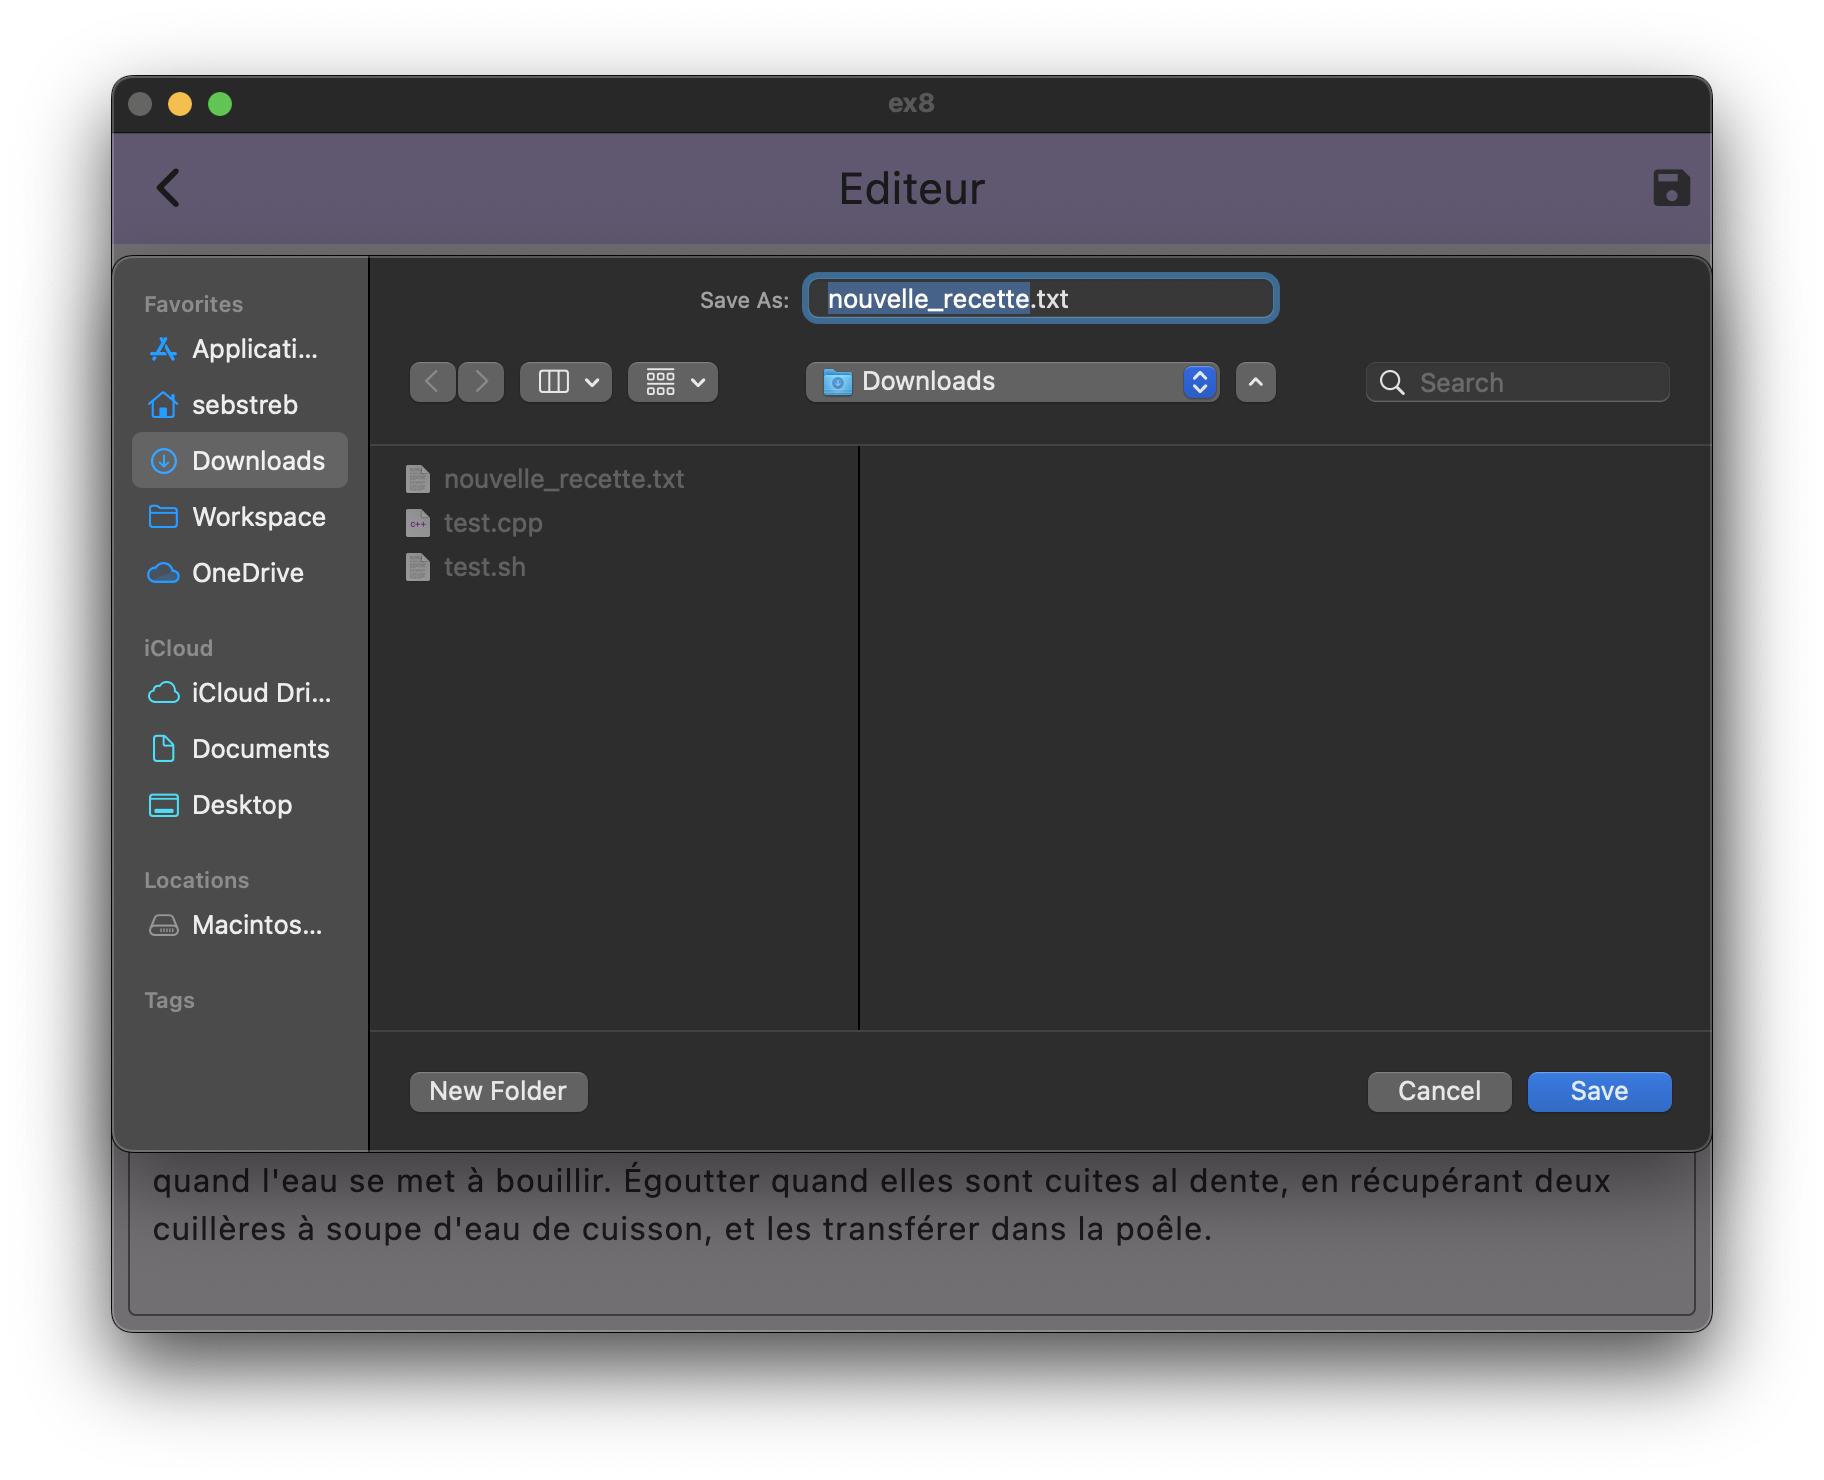Image resolution: width=1824 pixels, height=1480 pixels.
Task: Click the floppy disk save icon in Editeur header
Action: point(1670,188)
